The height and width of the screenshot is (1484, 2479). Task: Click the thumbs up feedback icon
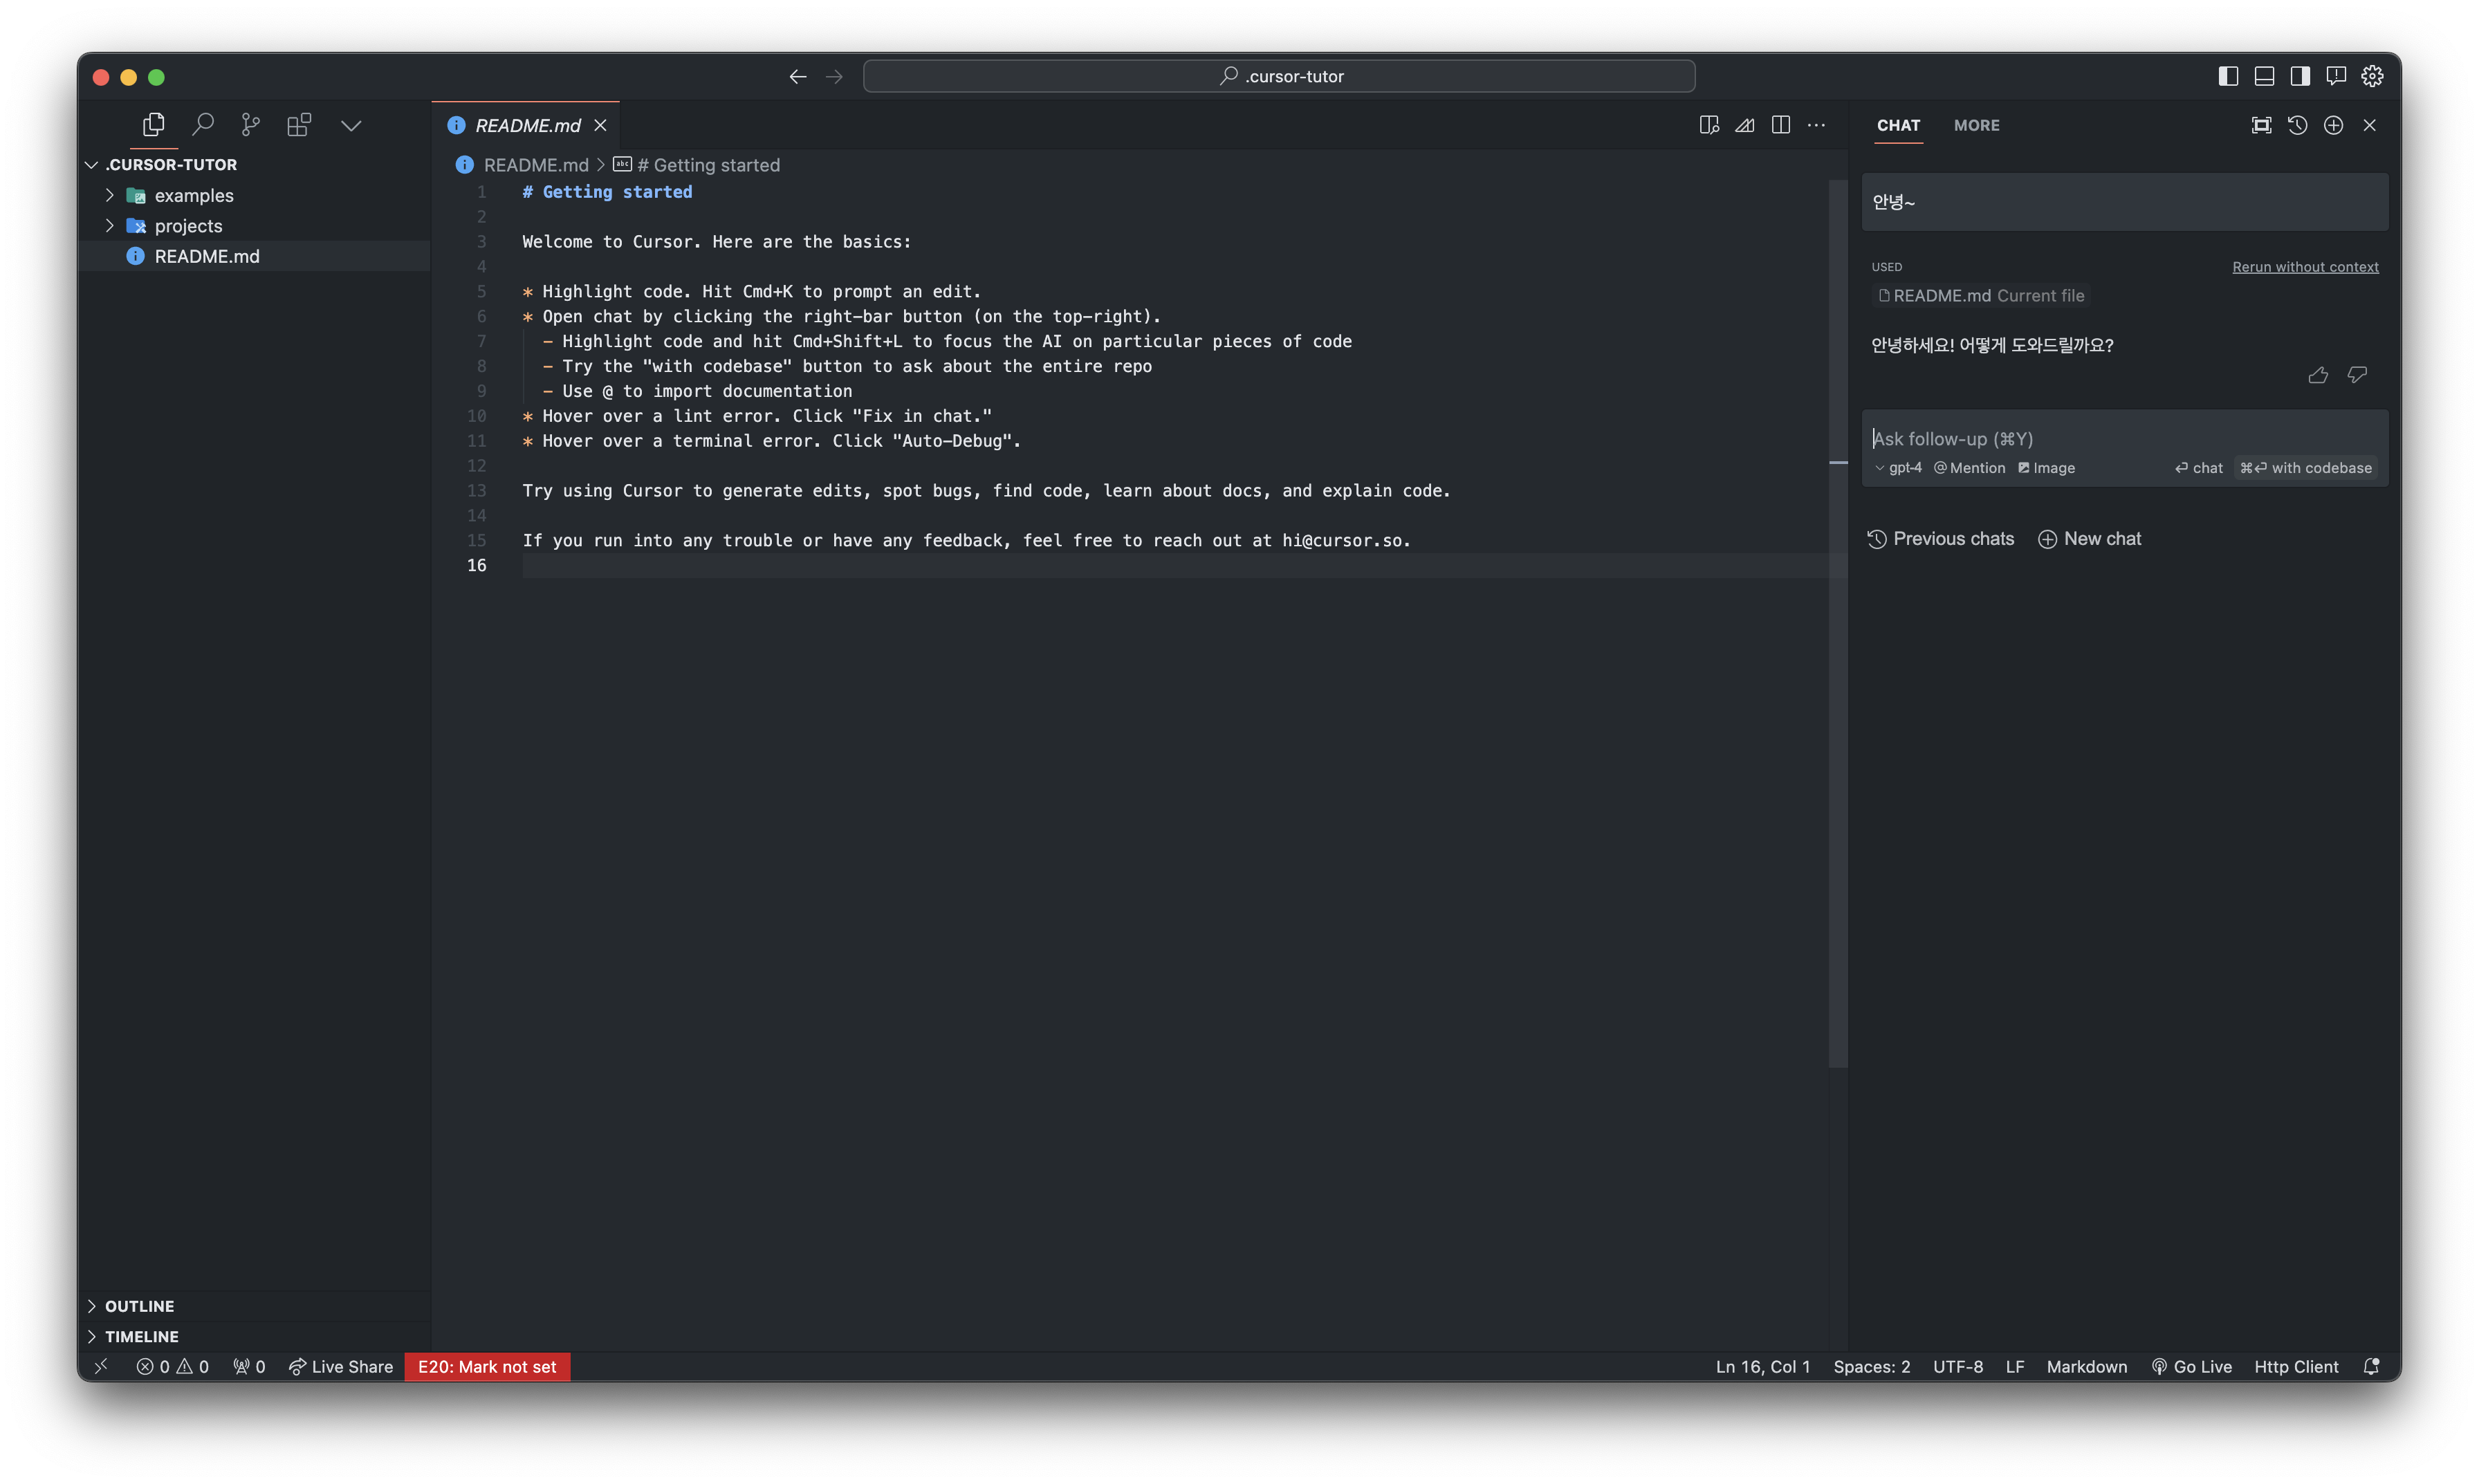2317,375
